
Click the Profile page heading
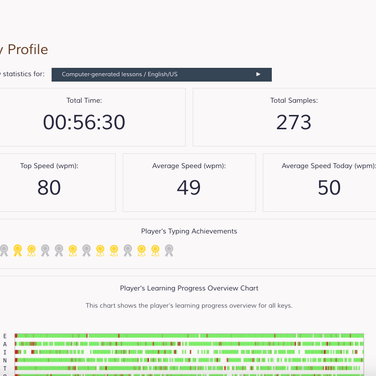(x=24, y=49)
